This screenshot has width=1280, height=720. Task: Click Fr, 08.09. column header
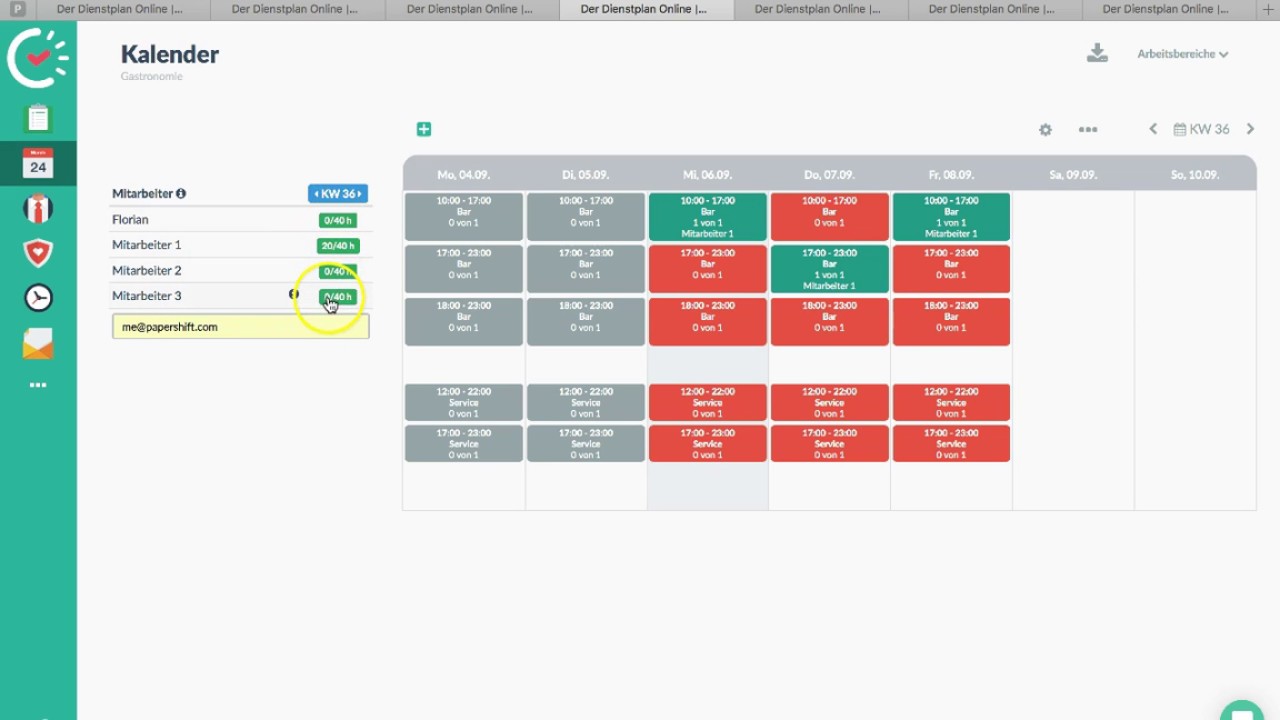click(x=952, y=174)
